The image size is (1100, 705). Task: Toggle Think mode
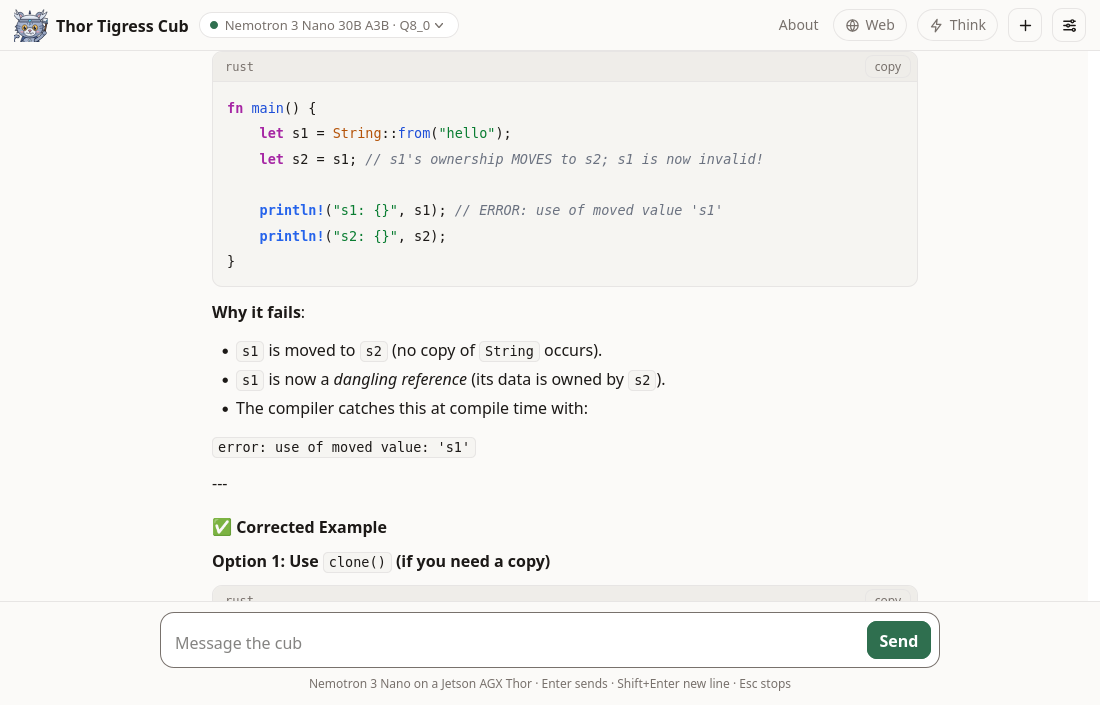(957, 25)
